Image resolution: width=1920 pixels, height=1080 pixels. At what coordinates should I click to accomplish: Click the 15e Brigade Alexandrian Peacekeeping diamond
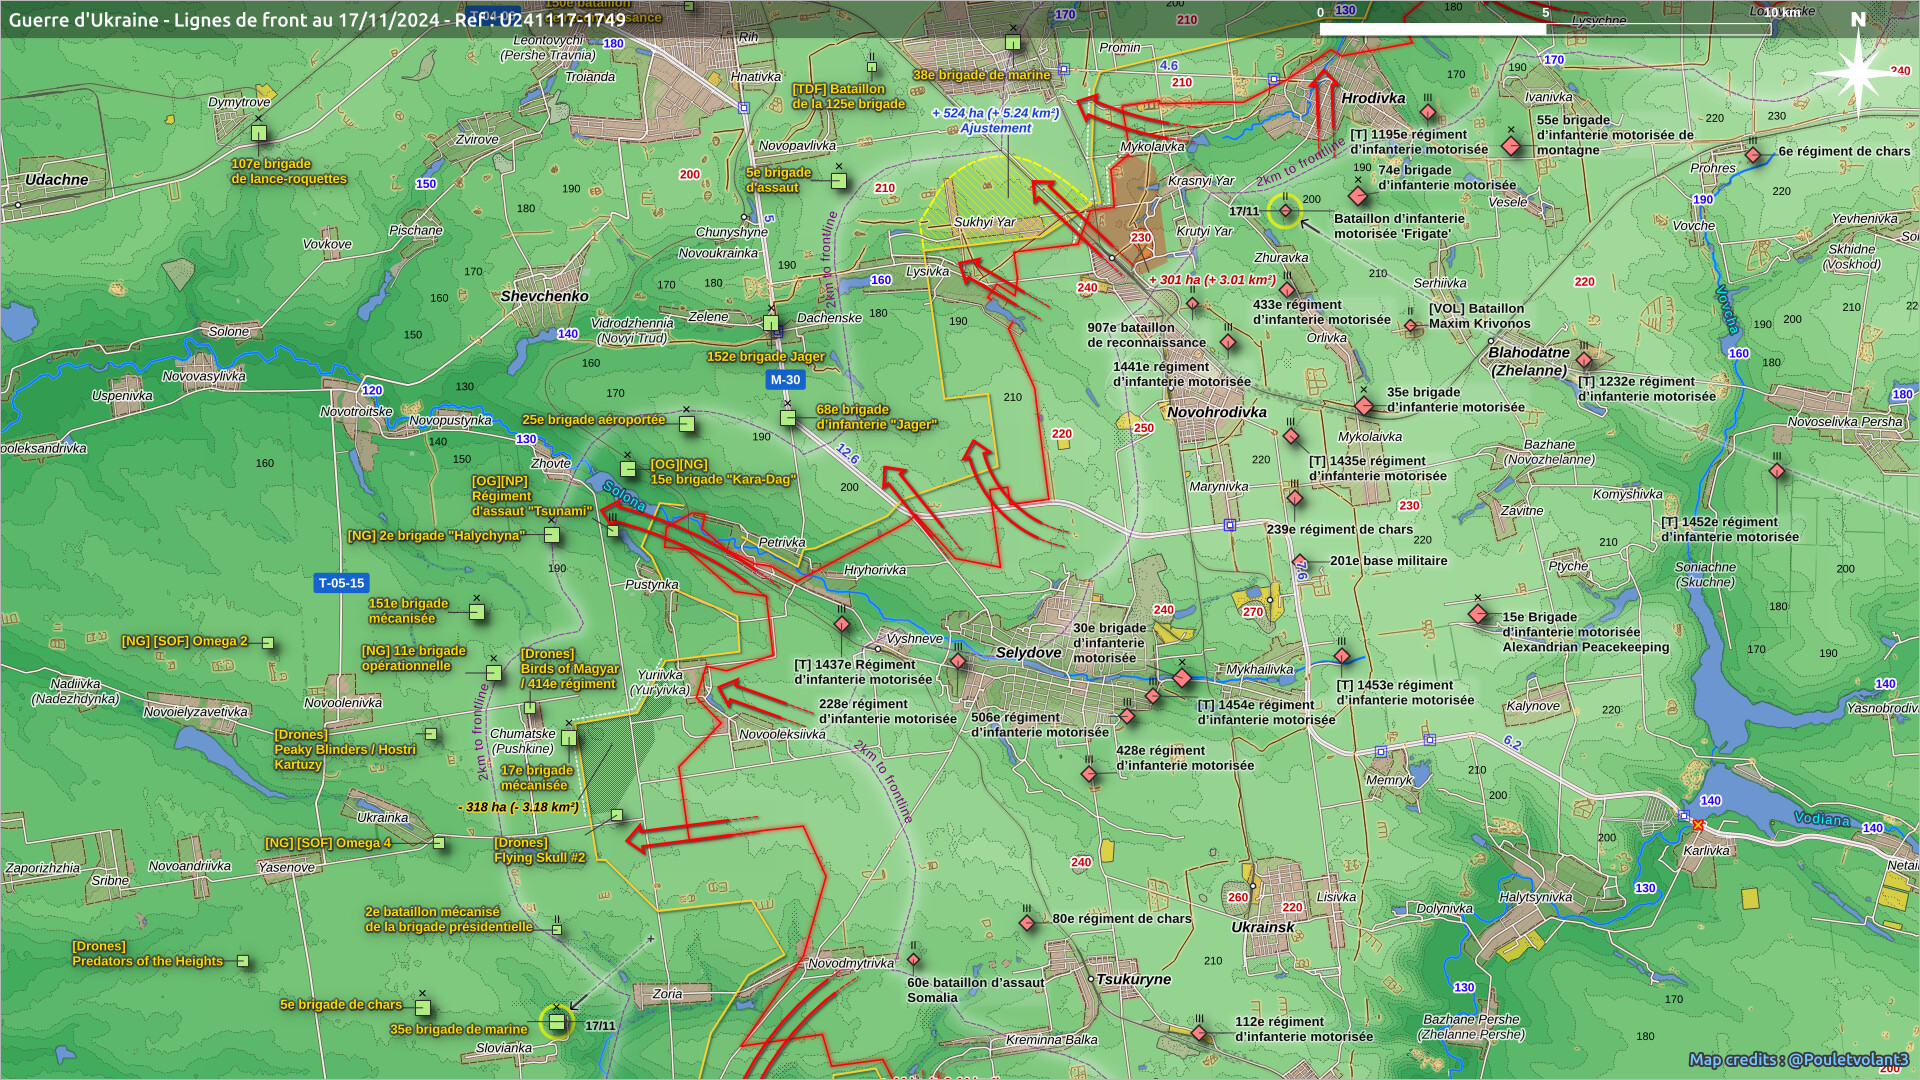tap(1478, 613)
